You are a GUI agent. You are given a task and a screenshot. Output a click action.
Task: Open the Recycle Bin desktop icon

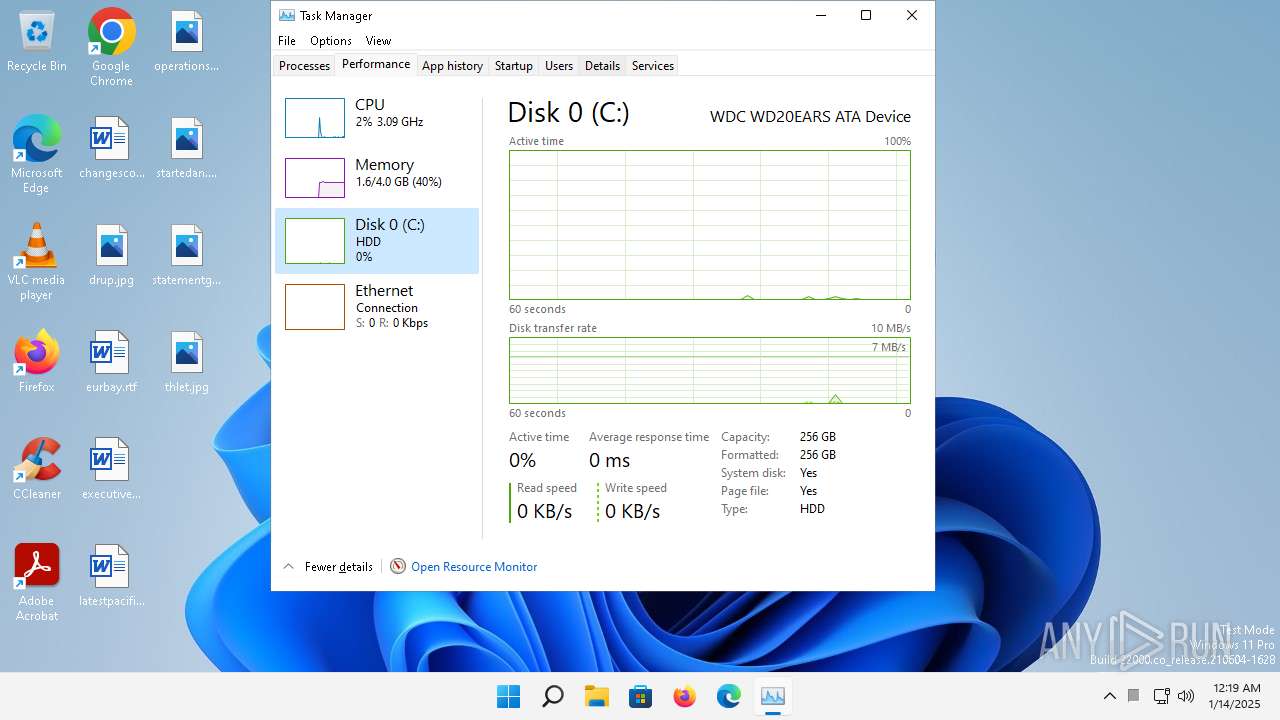tap(37, 42)
